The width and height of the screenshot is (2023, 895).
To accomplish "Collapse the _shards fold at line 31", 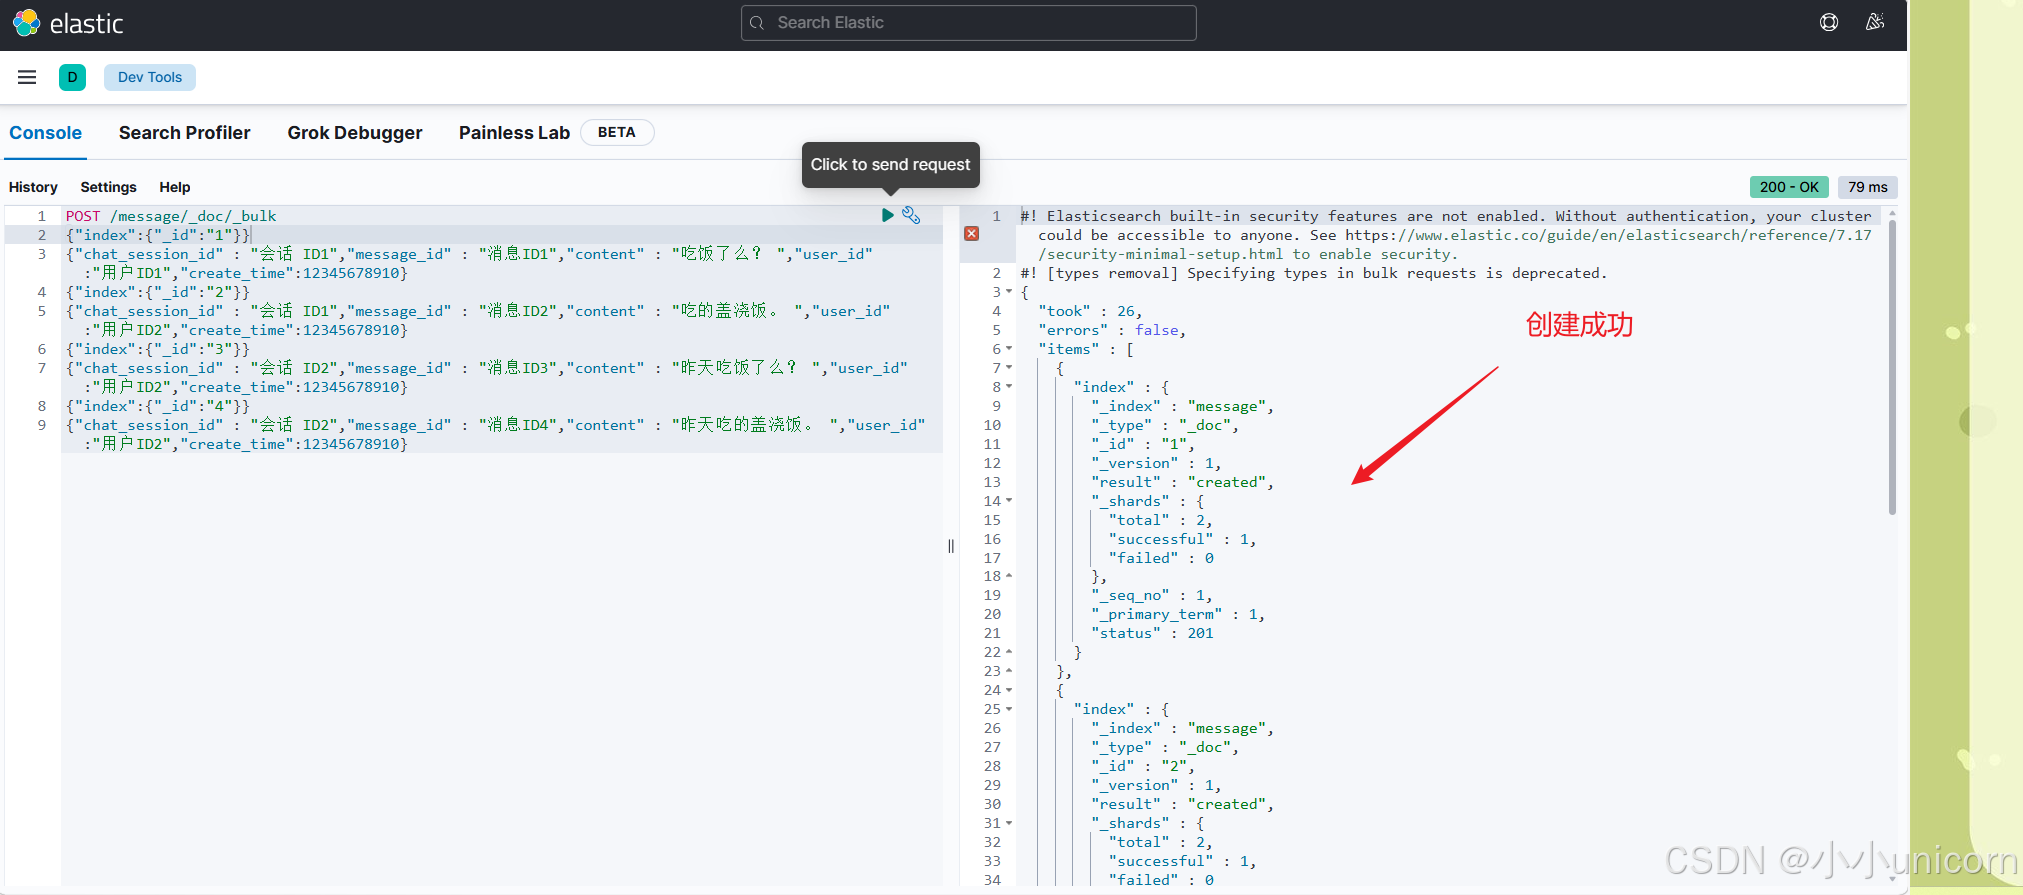I will coord(1009,823).
